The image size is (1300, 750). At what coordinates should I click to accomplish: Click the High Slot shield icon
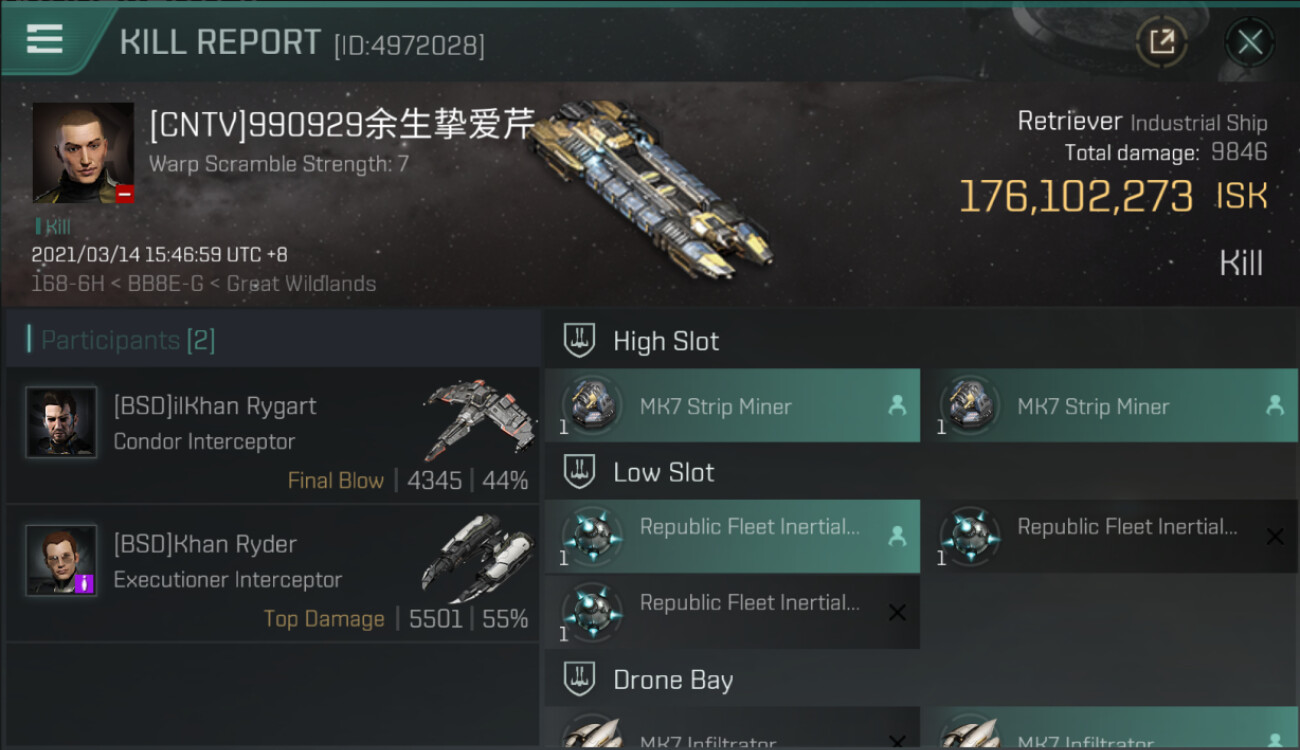pos(579,340)
